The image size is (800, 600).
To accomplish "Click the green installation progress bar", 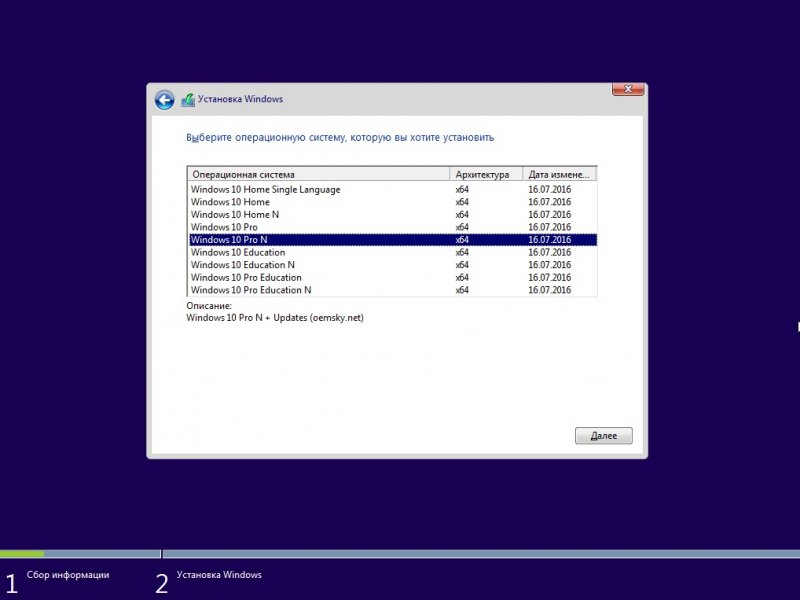I will point(22,554).
